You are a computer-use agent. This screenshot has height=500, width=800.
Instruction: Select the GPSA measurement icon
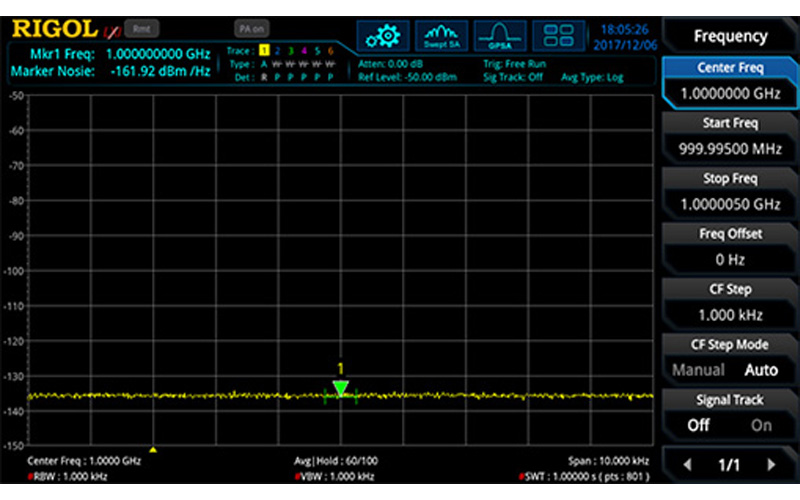(500, 36)
